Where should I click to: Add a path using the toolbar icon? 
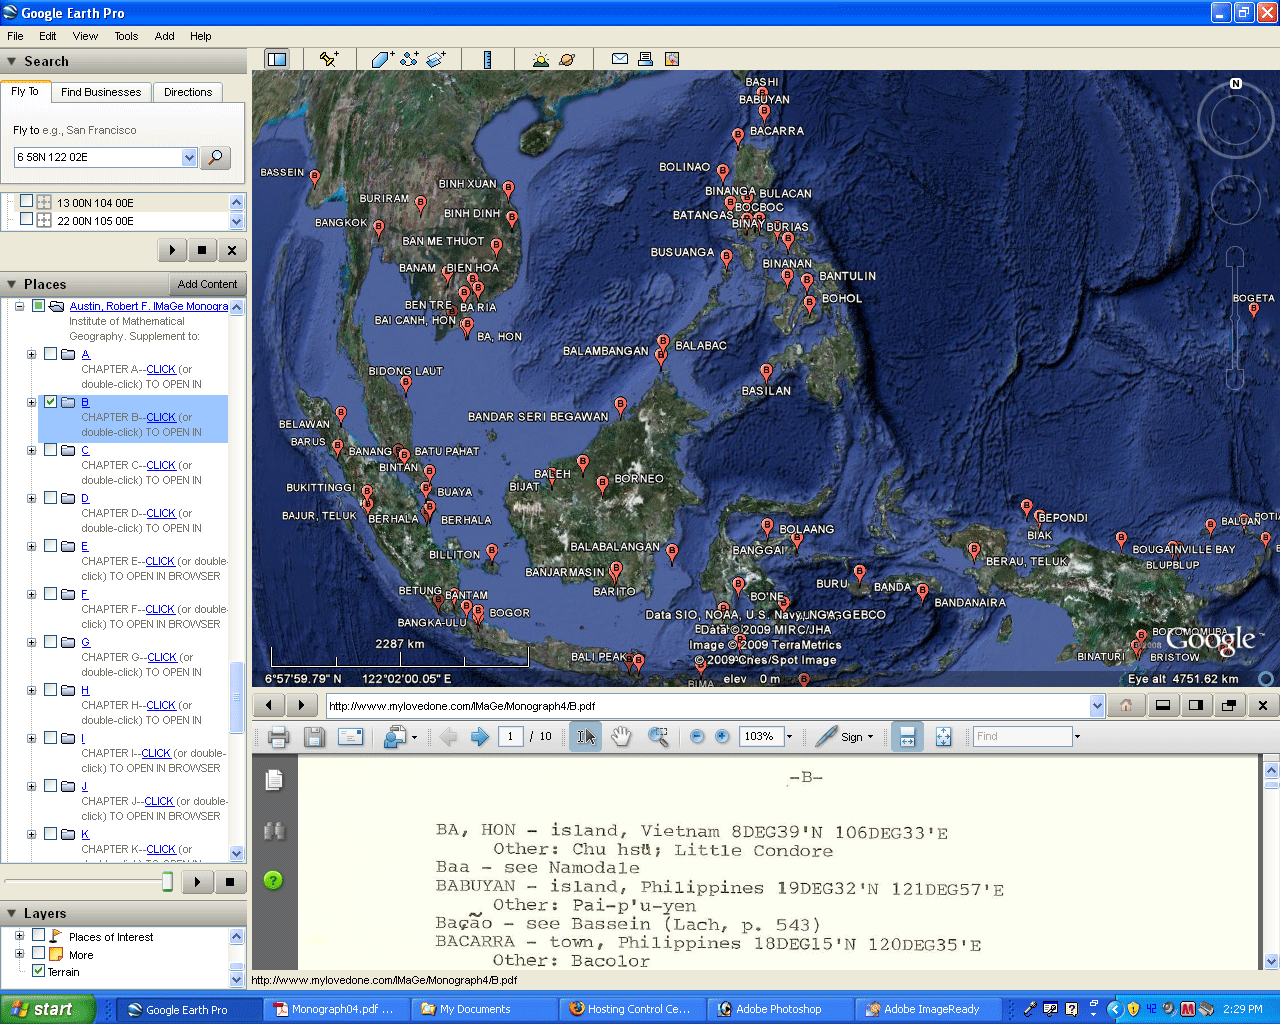(409, 59)
